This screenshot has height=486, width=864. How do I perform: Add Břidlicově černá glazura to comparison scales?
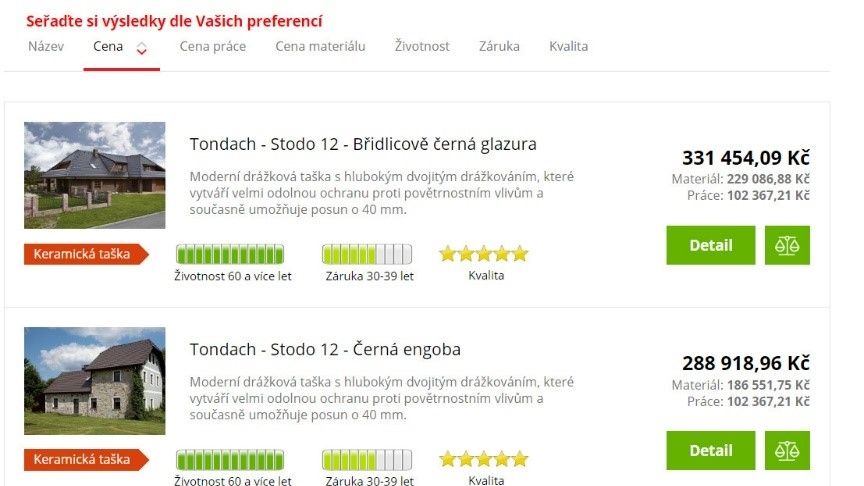(787, 245)
